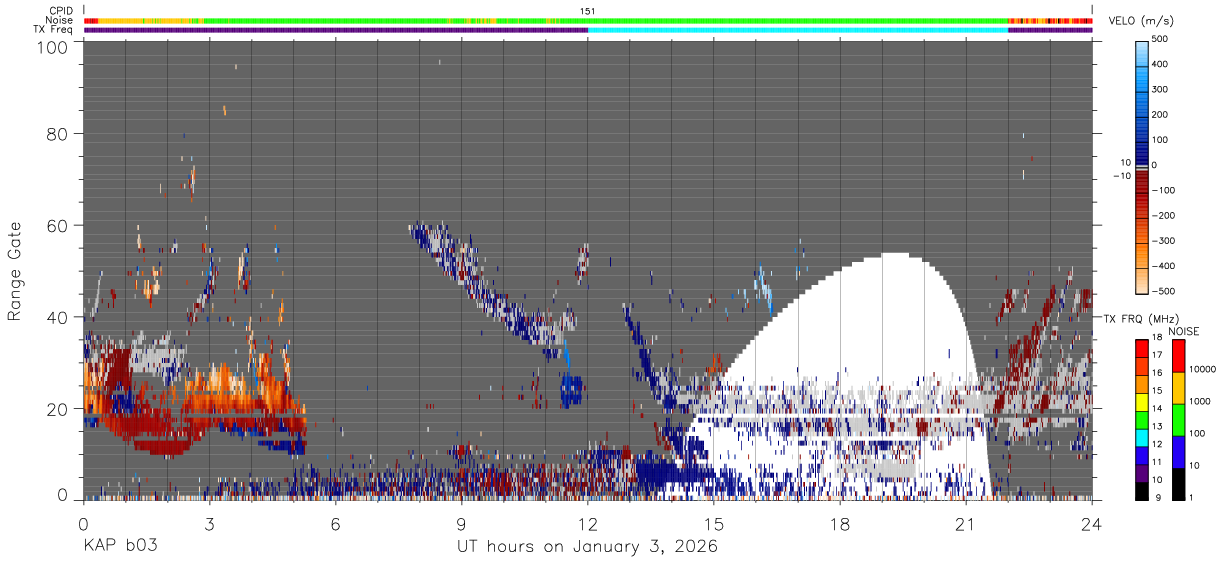Click hour 21 on the UT time axis

pyautogui.click(x=965, y=523)
